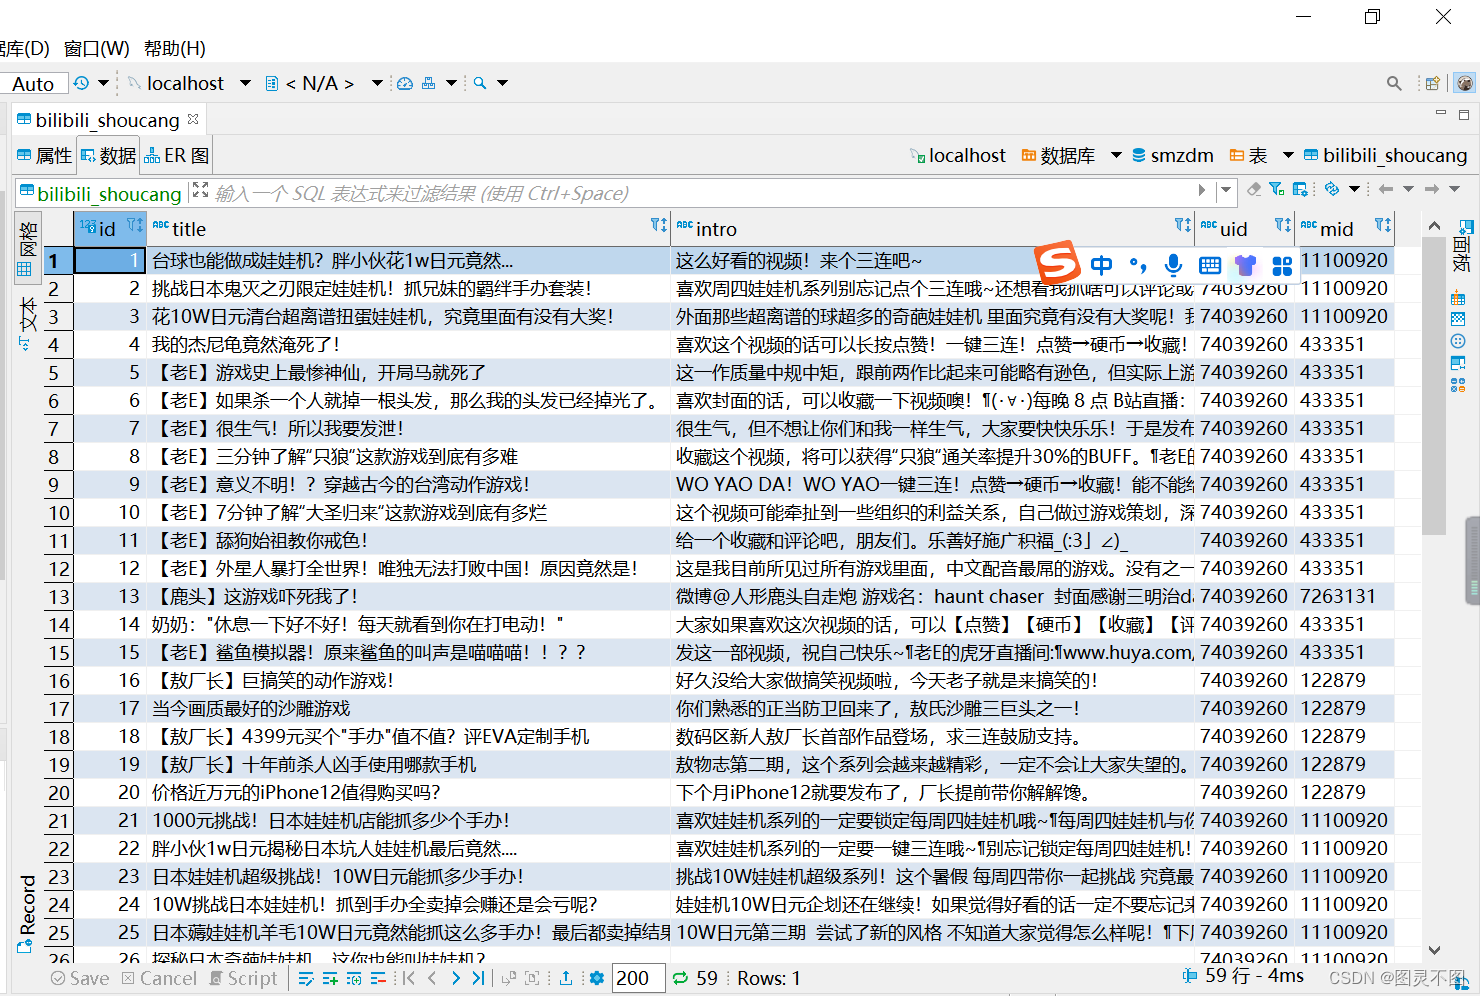Click the export data upload icon
1480x996 pixels.
pos(566,978)
